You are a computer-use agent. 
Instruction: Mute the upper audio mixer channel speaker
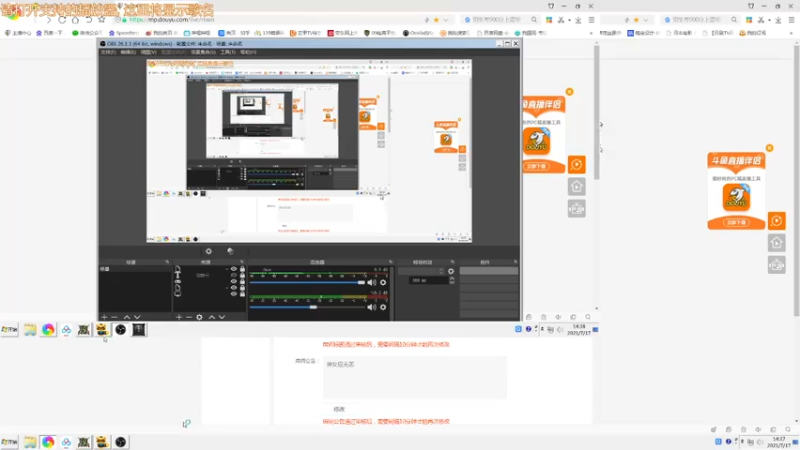[371, 282]
